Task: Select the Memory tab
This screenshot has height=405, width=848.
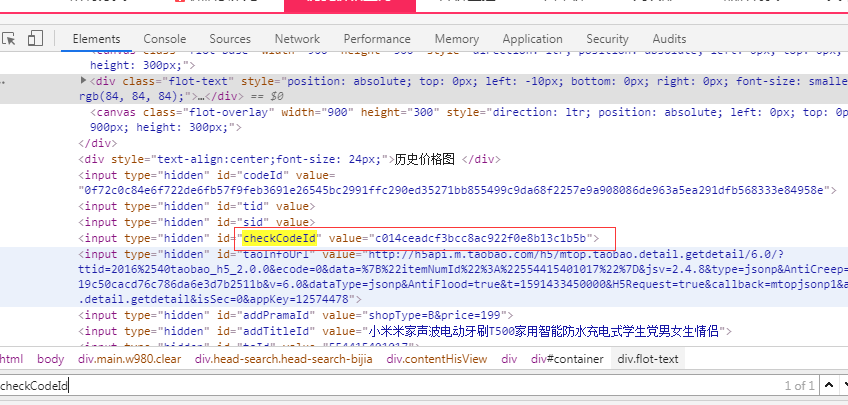Action: point(456,39)
